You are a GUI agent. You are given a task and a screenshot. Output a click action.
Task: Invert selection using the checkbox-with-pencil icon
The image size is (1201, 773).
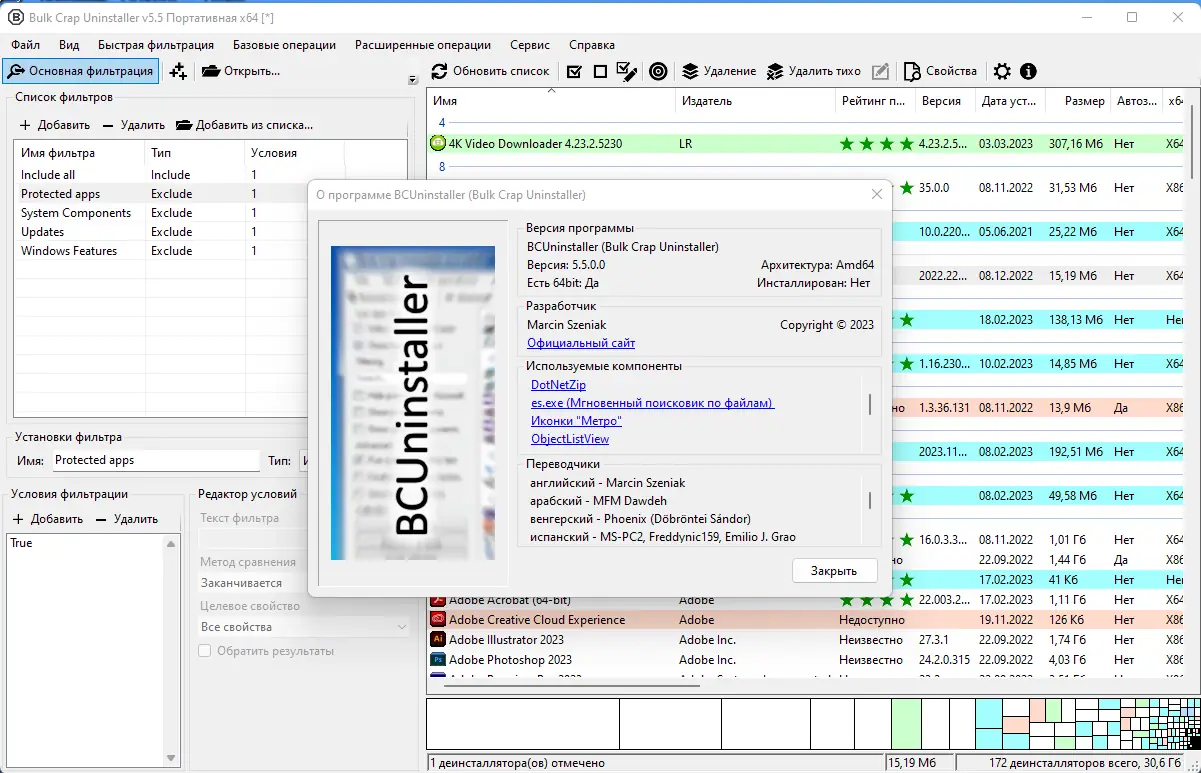627,71
